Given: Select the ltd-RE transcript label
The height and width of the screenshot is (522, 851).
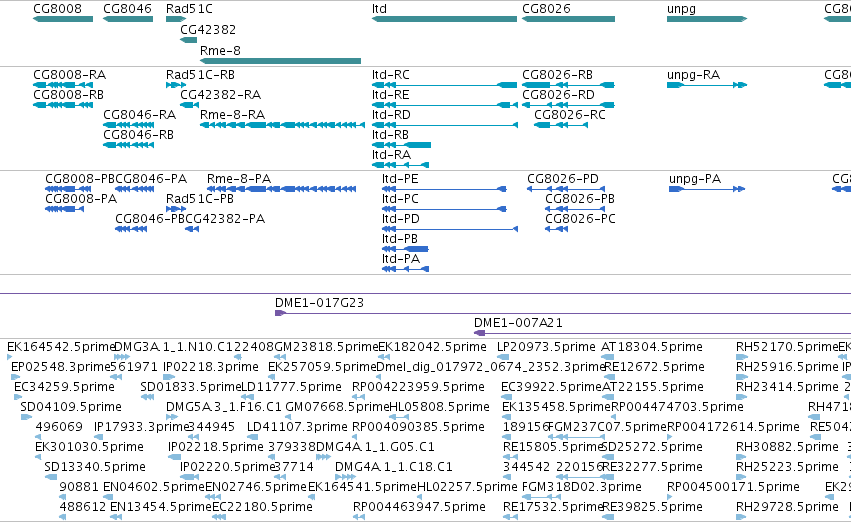Looking at the screenshot, I should click(x=390, y=94).
